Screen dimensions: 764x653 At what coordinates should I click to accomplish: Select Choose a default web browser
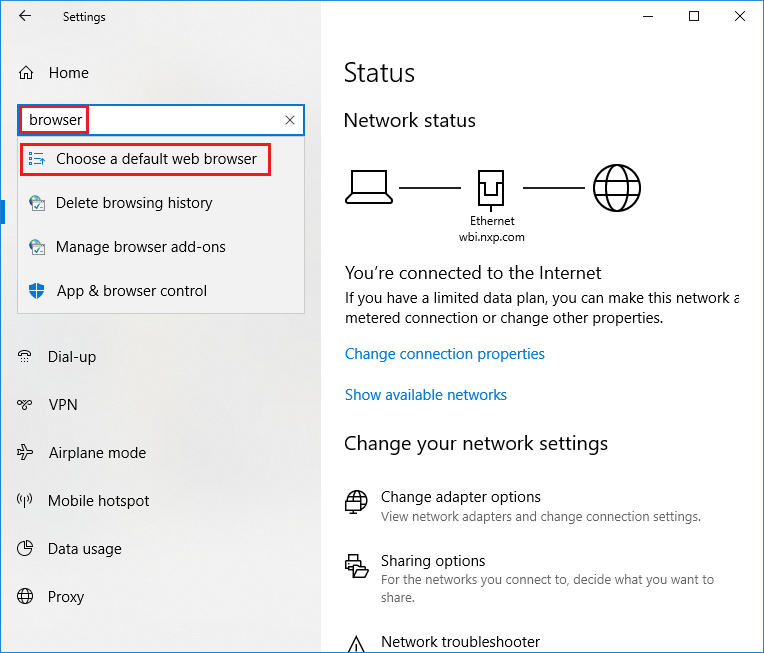click(156, 159)
